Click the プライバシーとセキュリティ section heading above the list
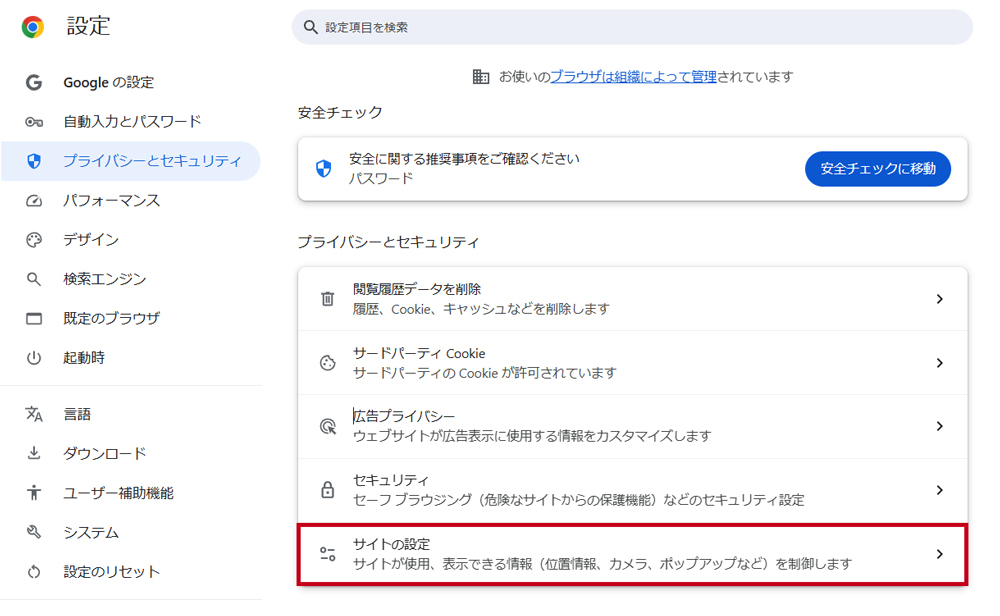Screen dimensions: 1000x616 pyautogui.click(x=388, y=242)
